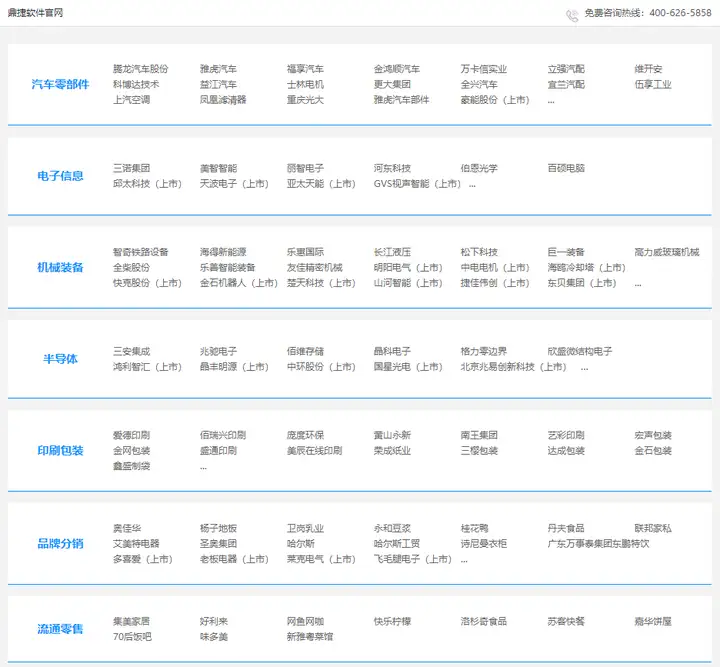The width and height of the screenshot is (720, 667).
Task: Click the 盛通印刷 entry
Action: click(x=218, y=451)
